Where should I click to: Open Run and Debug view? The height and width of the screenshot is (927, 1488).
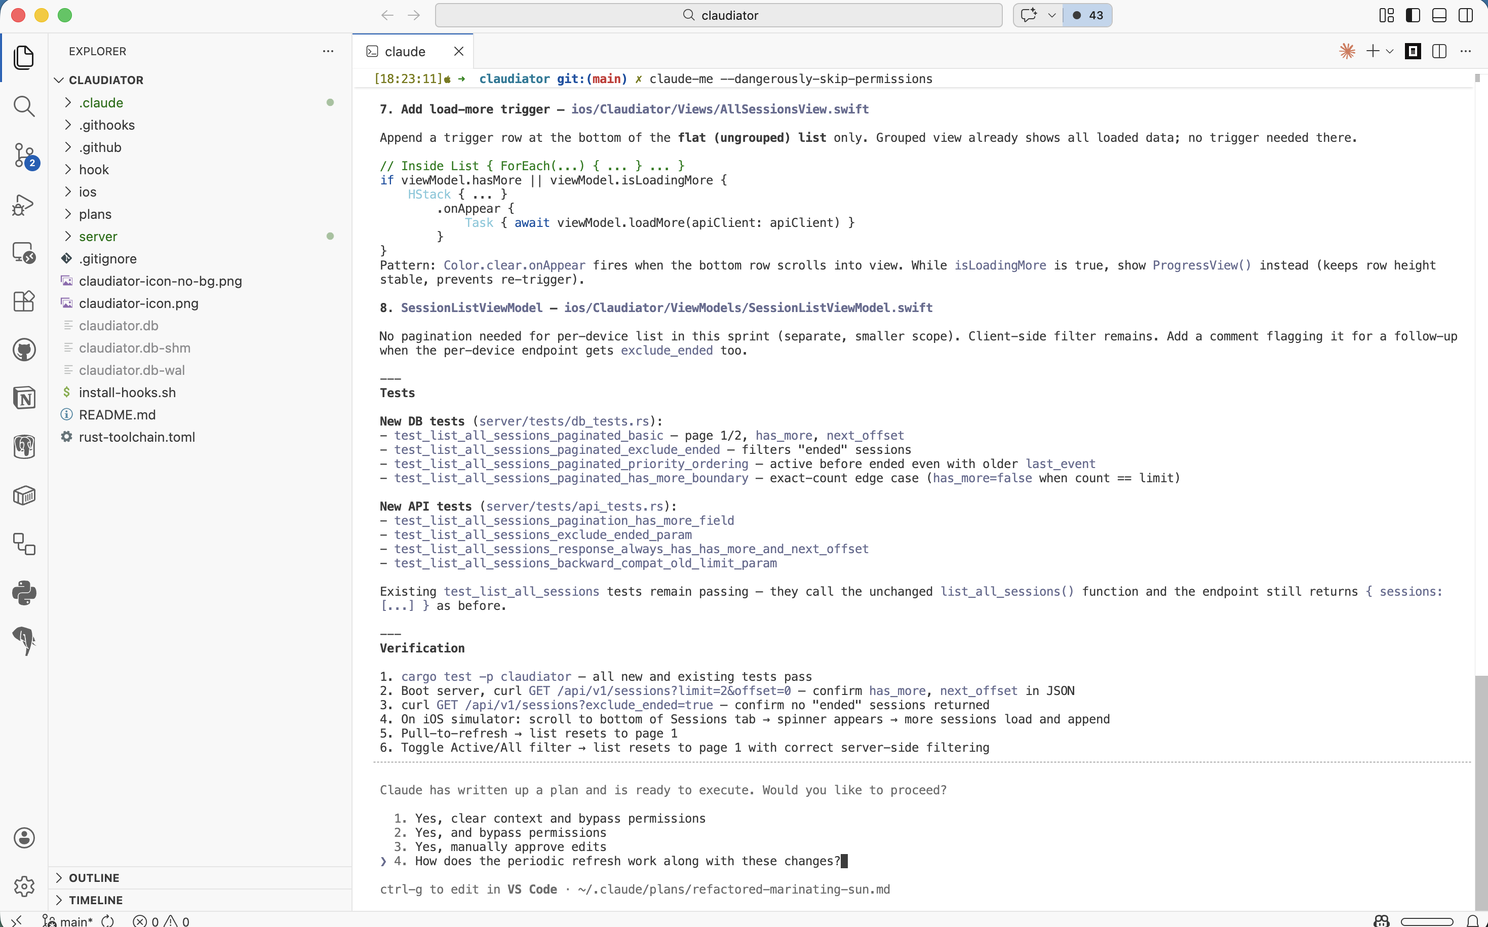click(x=24, y=204)
